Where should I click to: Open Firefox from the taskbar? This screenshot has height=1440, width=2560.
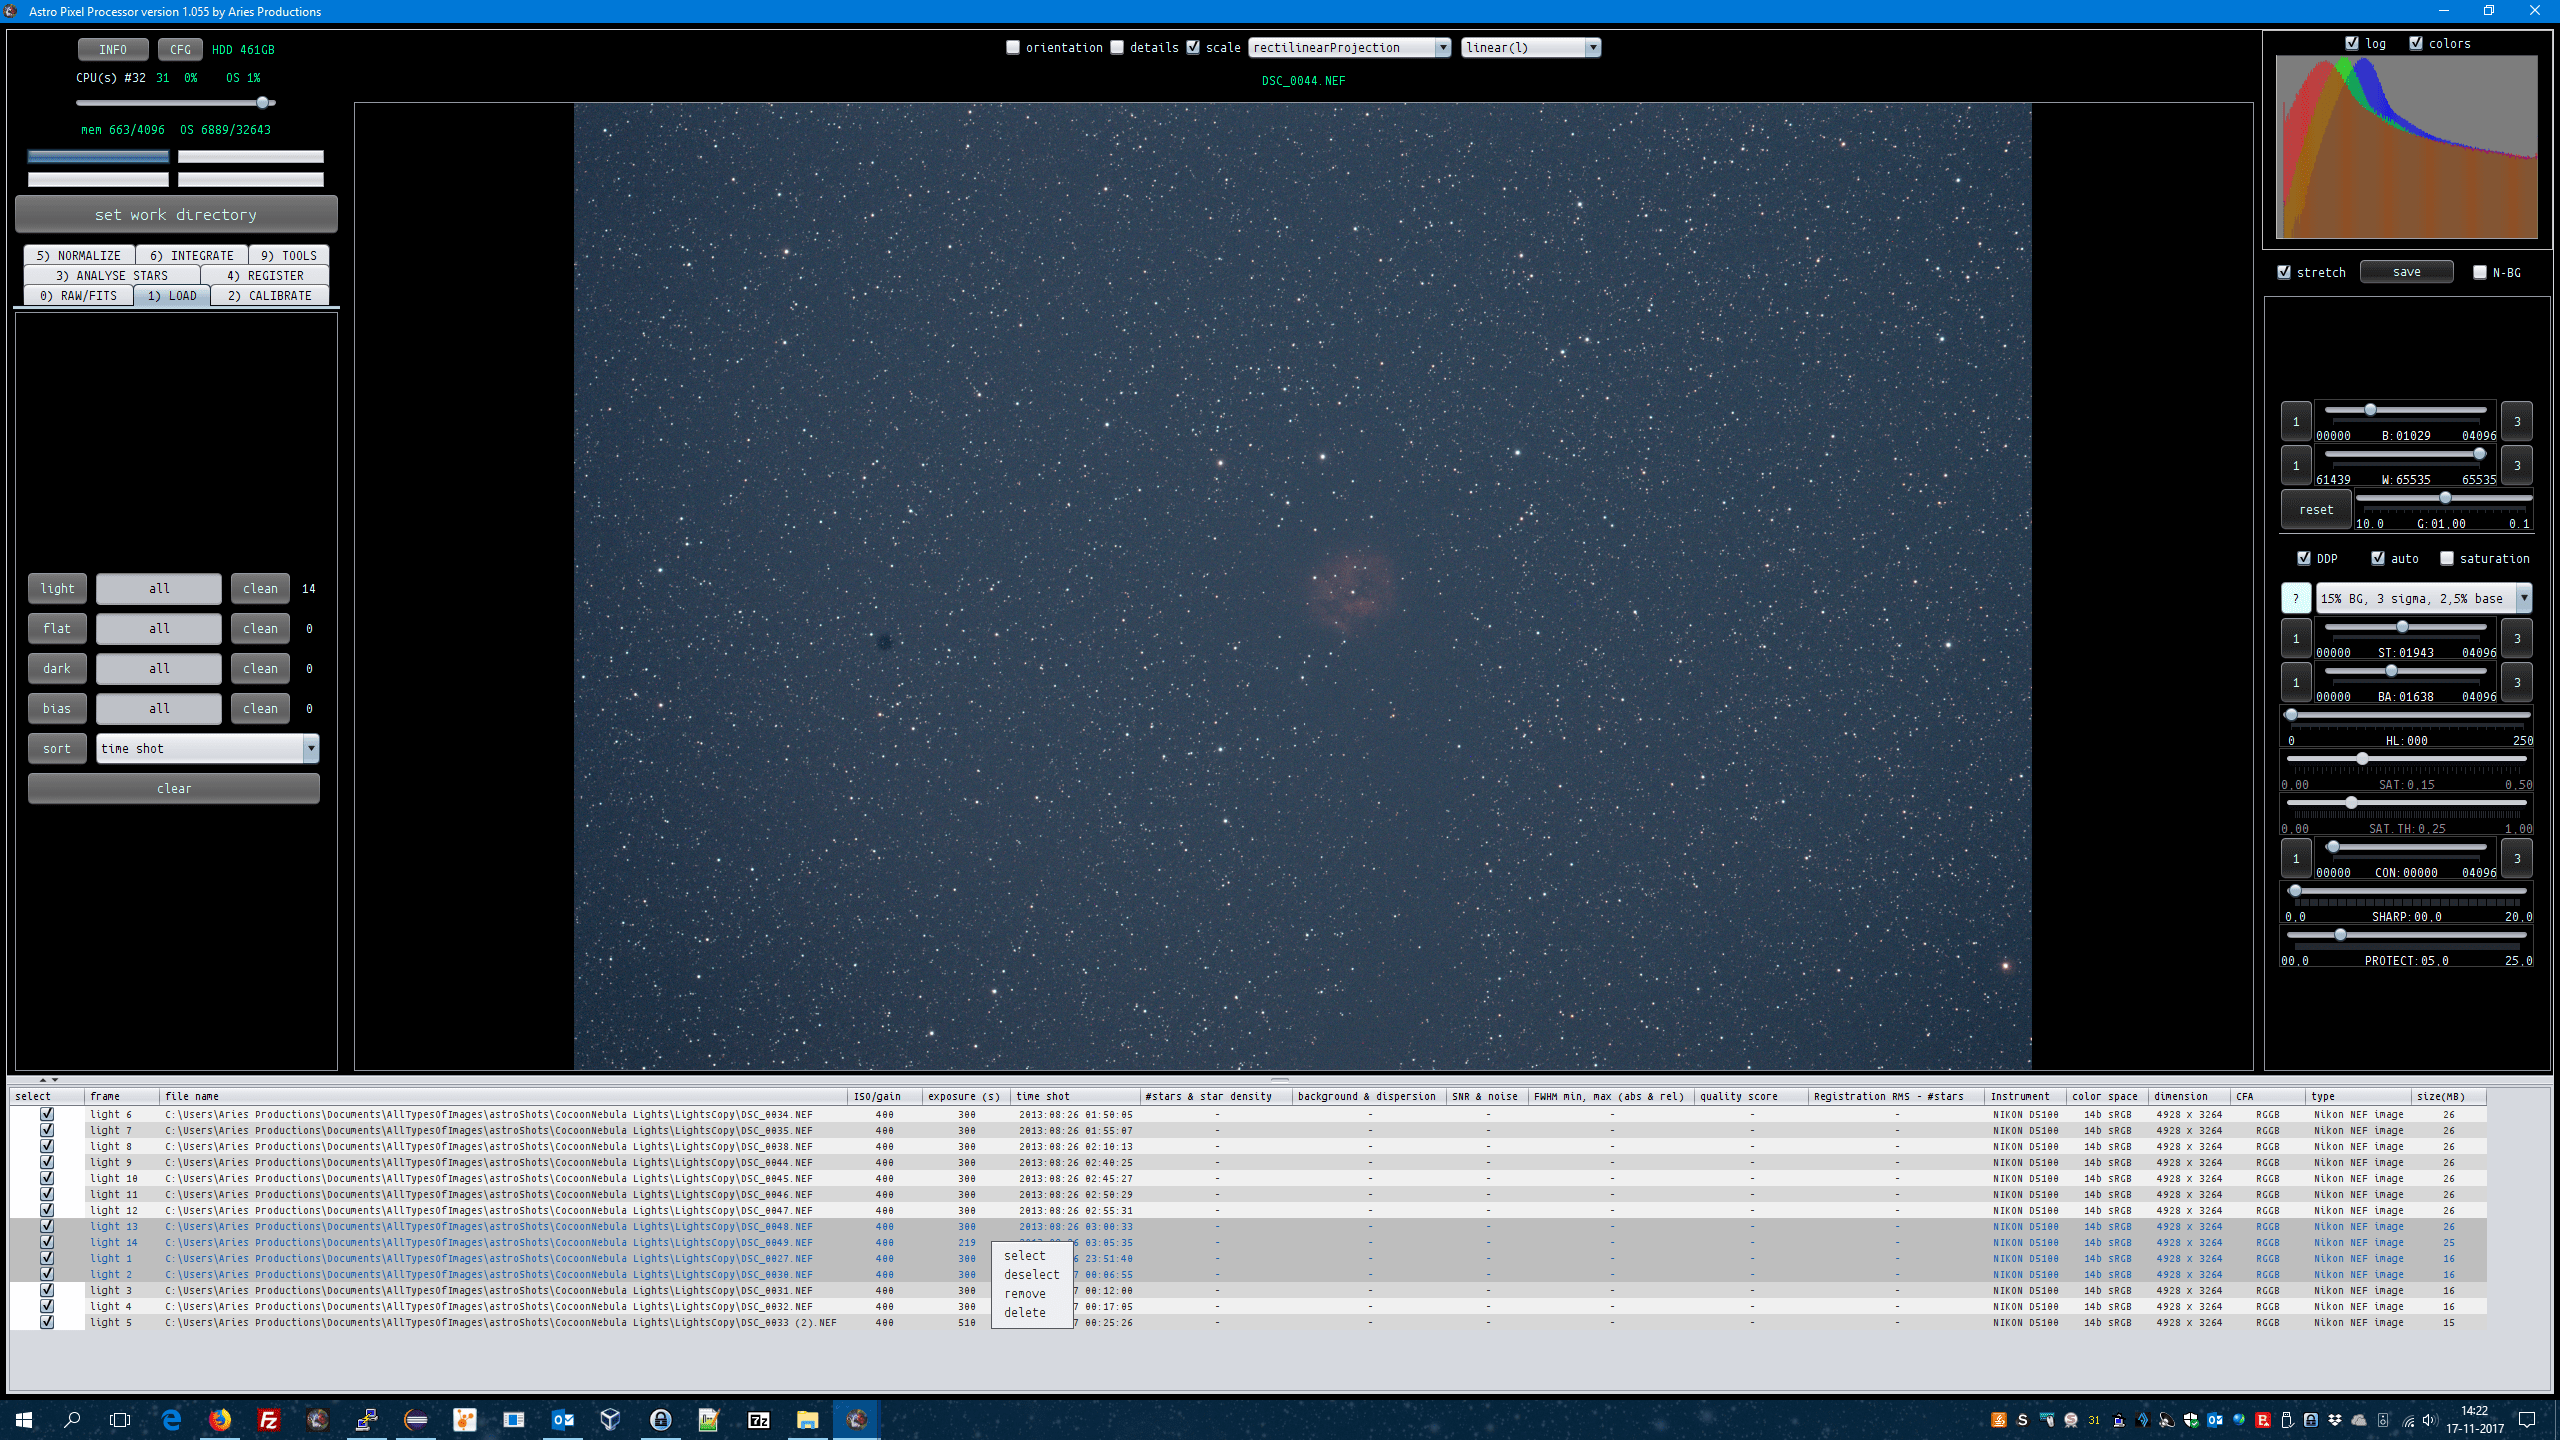point(220,1419)
